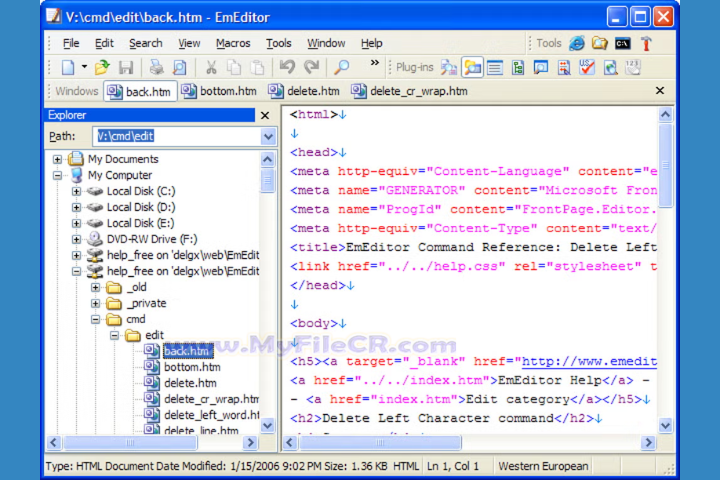
Task: Click the Ln 1, Col 1 status entry
Action: pos(453,466)
